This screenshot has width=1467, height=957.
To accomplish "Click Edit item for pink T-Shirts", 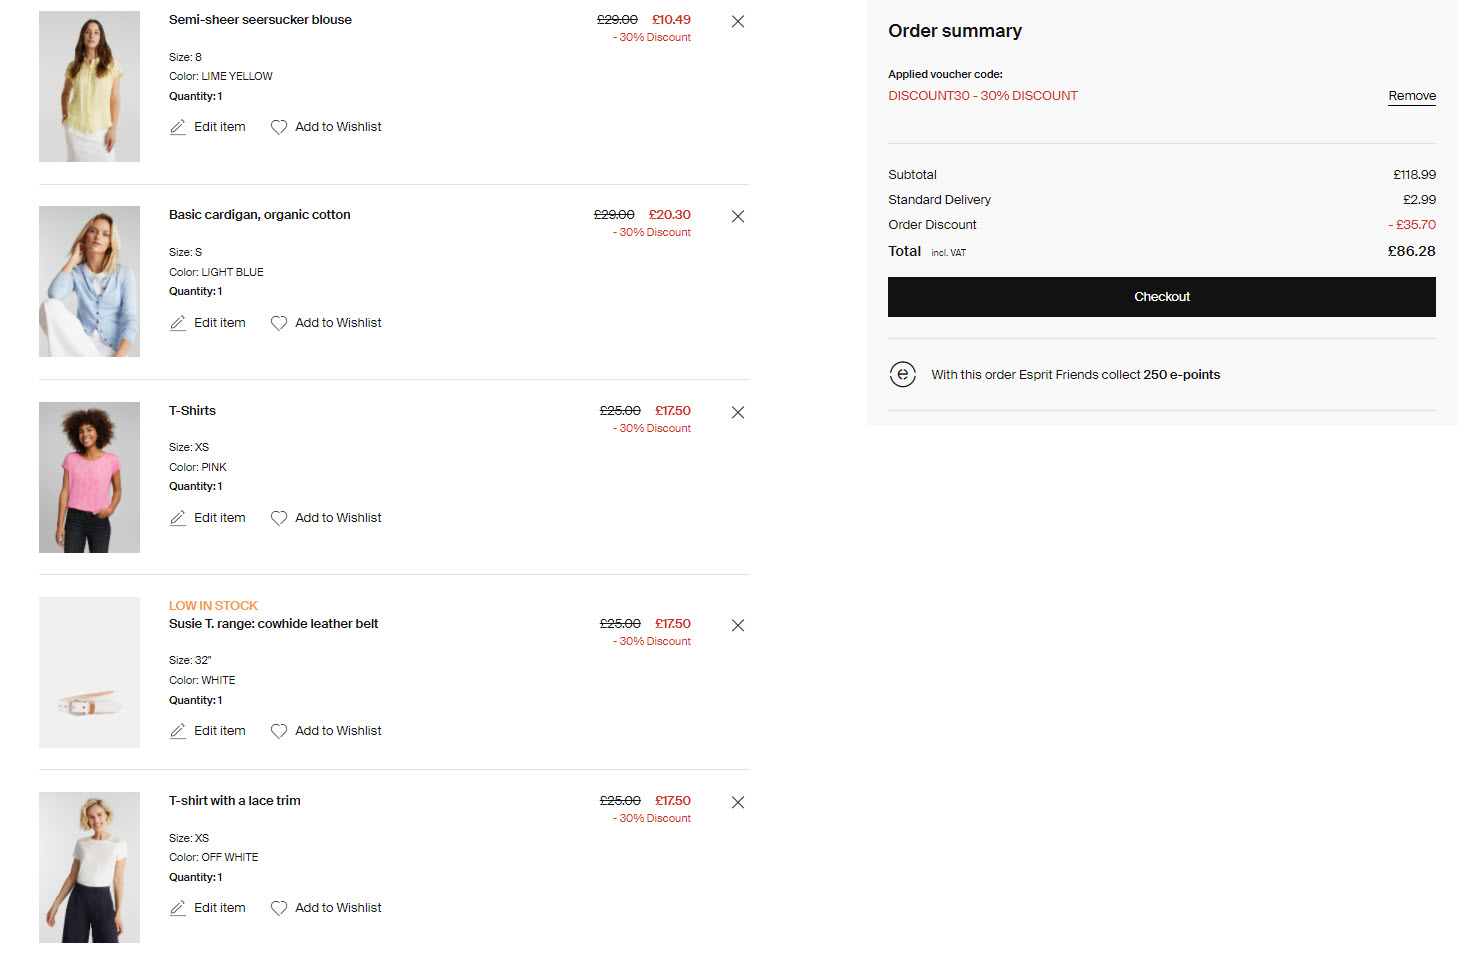I will coord(219,518).
